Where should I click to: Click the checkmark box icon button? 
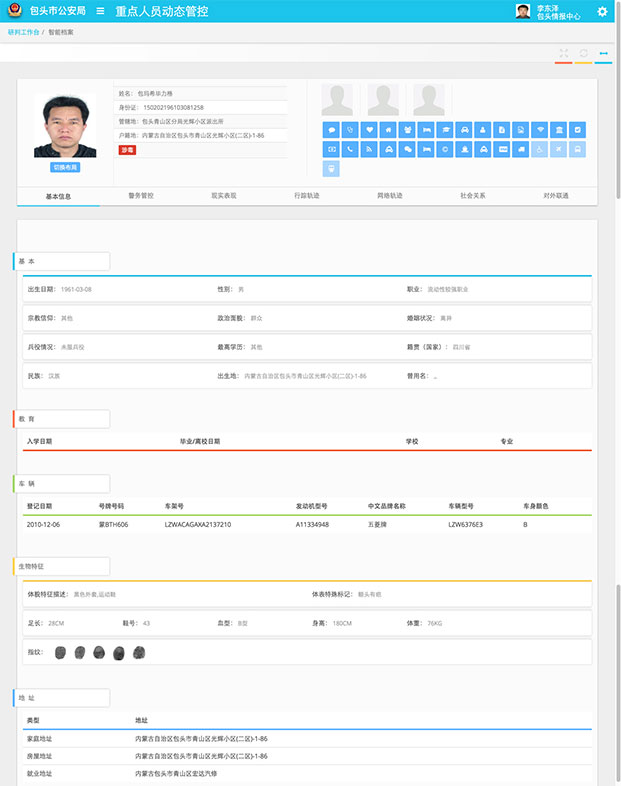click(577, 130)
